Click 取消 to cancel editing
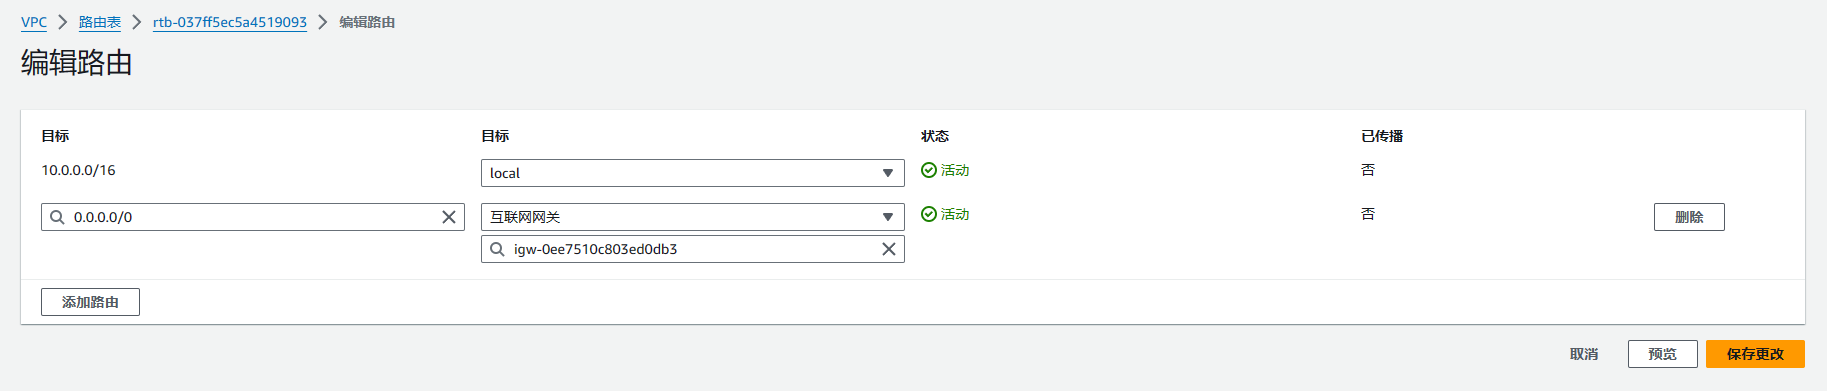Viewport: 1827px width, 391px height. coord(1584,354)
